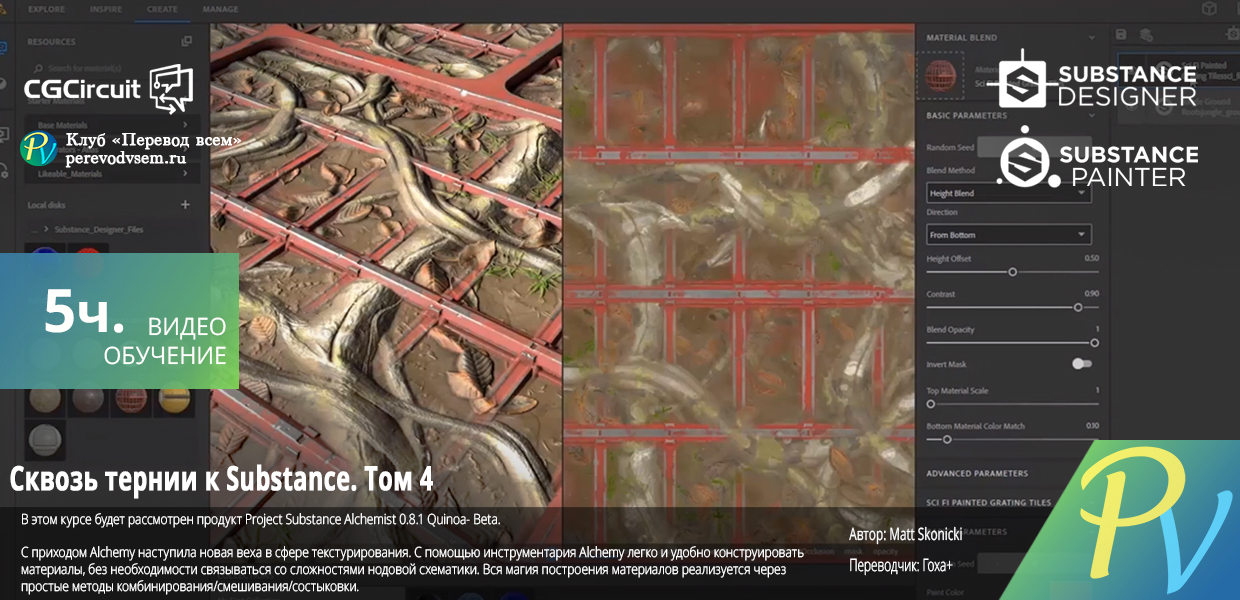1240x600 pixels.
Task: Open the Blend Method dropdown showing Height Blend
Action: click(x=1009, y=193)
